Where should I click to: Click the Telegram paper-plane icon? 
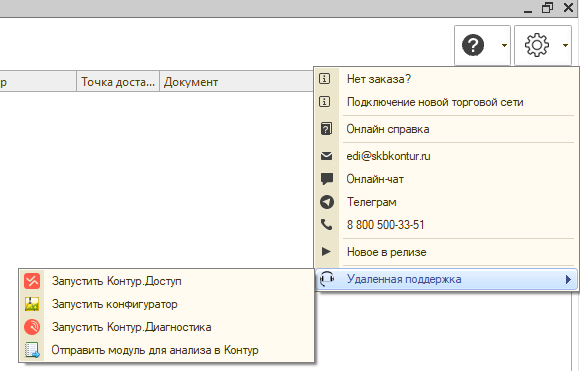point(327,202)
